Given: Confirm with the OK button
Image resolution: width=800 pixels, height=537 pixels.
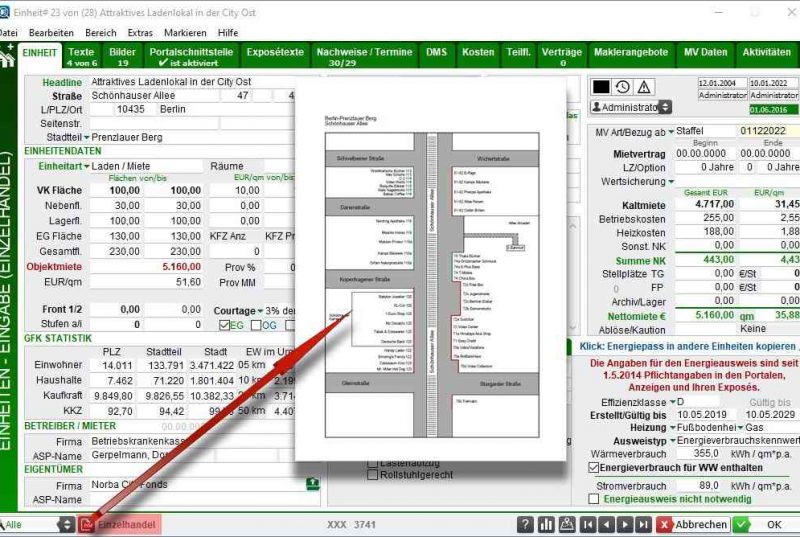Looking at the screenshot, I should coord(765,524).
